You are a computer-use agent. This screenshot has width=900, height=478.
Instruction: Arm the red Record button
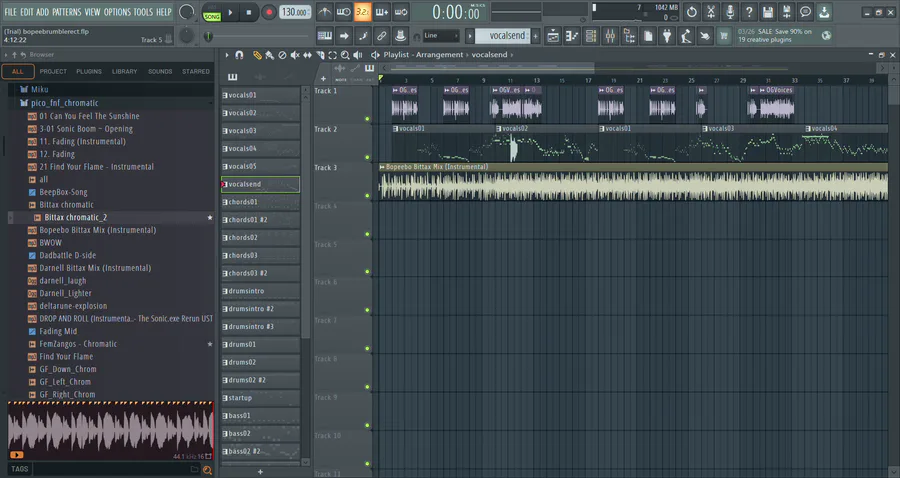268,12
